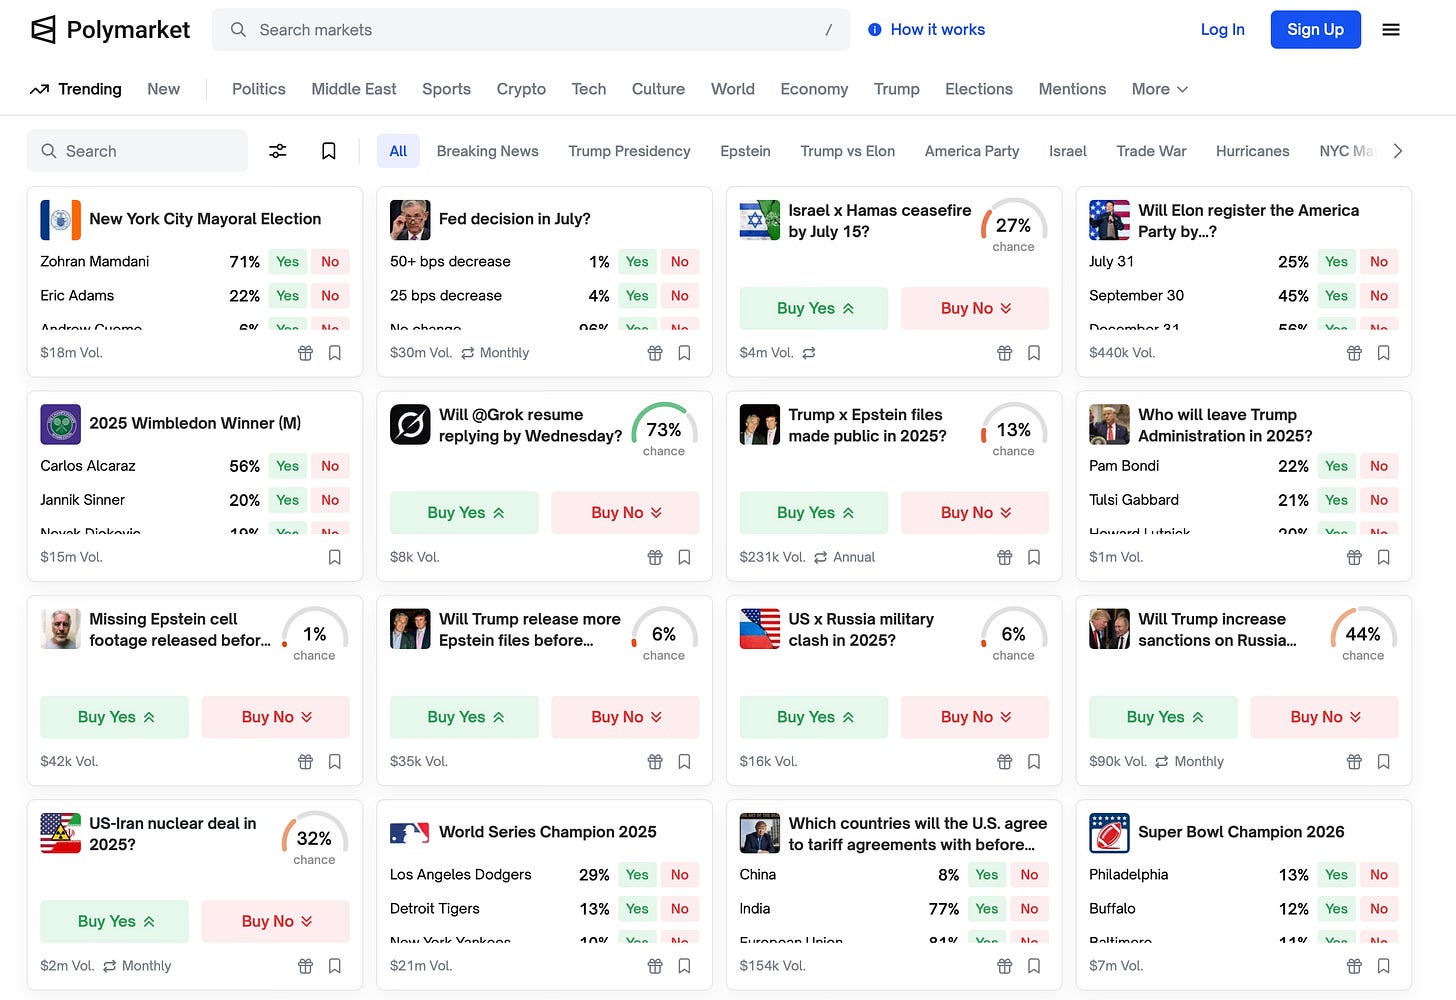Bookmark the New York City Mayoral Election card

point(335,353)
